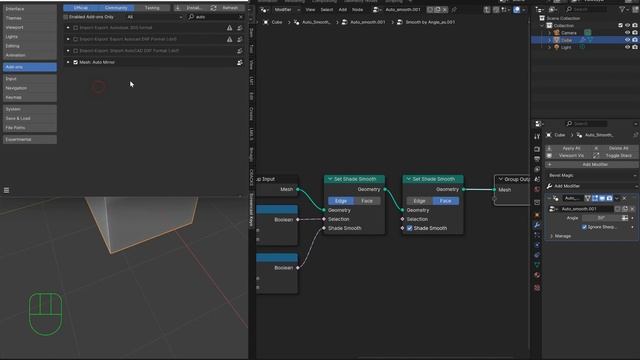Unlink the node group using the header X

pyautogui.click(x=444, y=9)
